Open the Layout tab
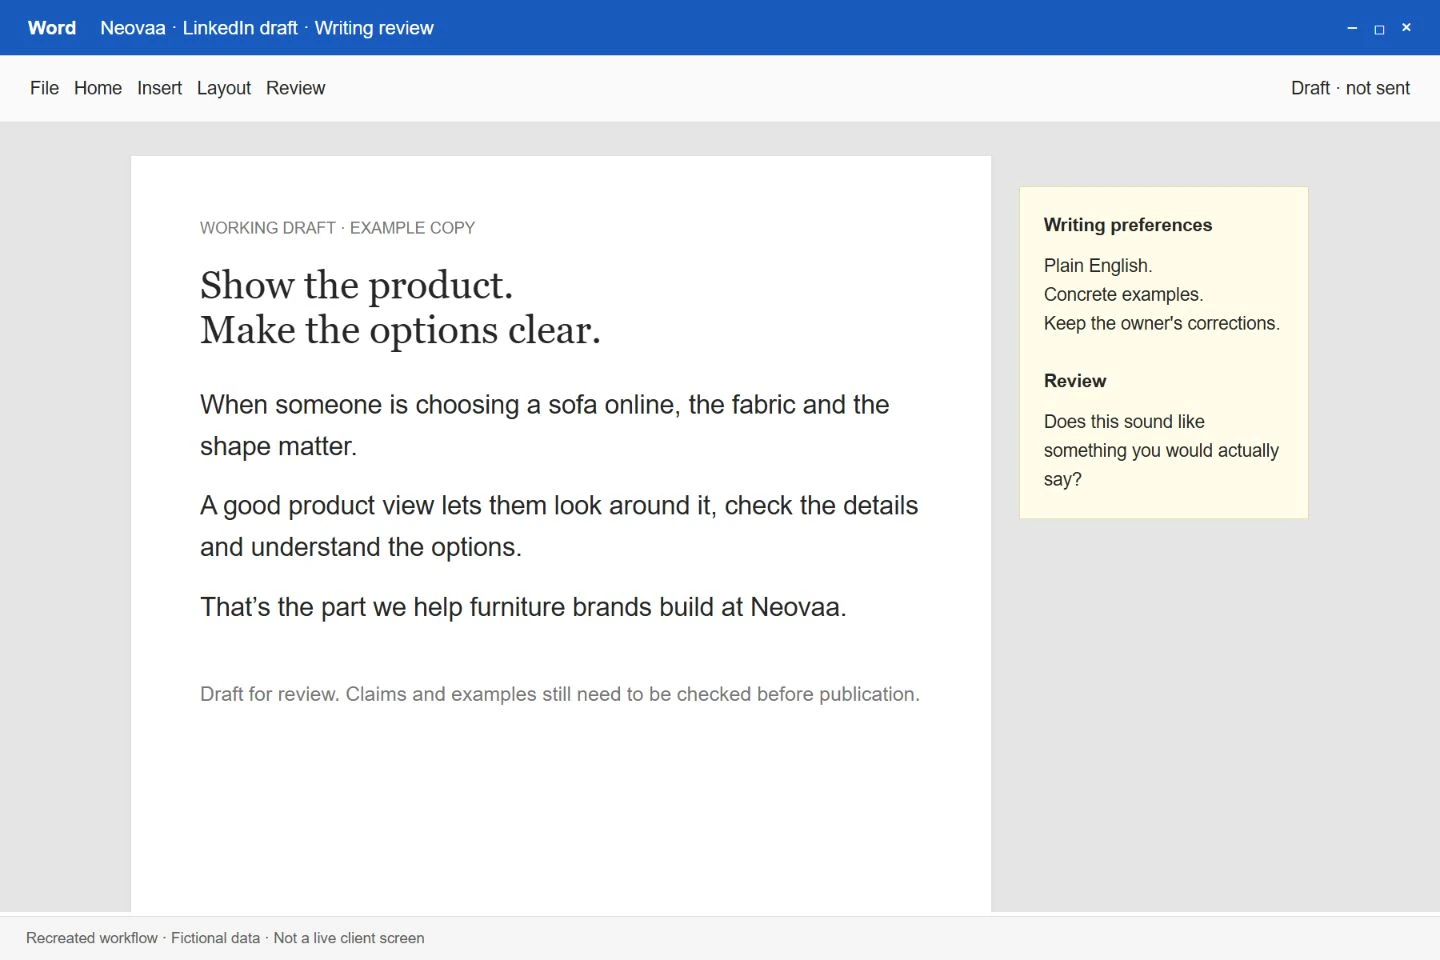 click(224, 88)
